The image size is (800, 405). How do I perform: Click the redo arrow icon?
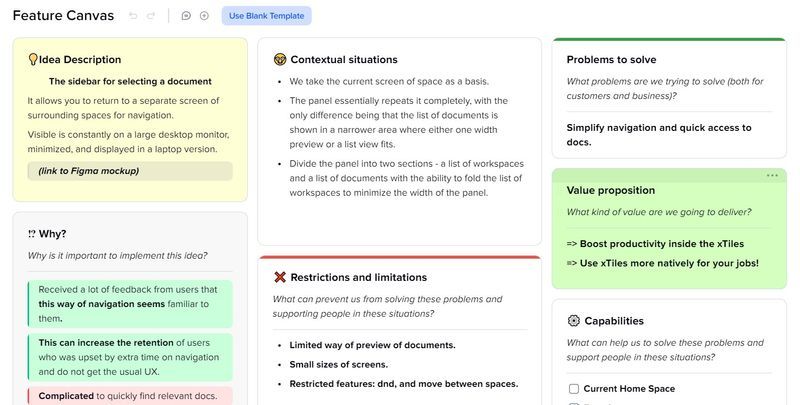[x=151, y=16]
